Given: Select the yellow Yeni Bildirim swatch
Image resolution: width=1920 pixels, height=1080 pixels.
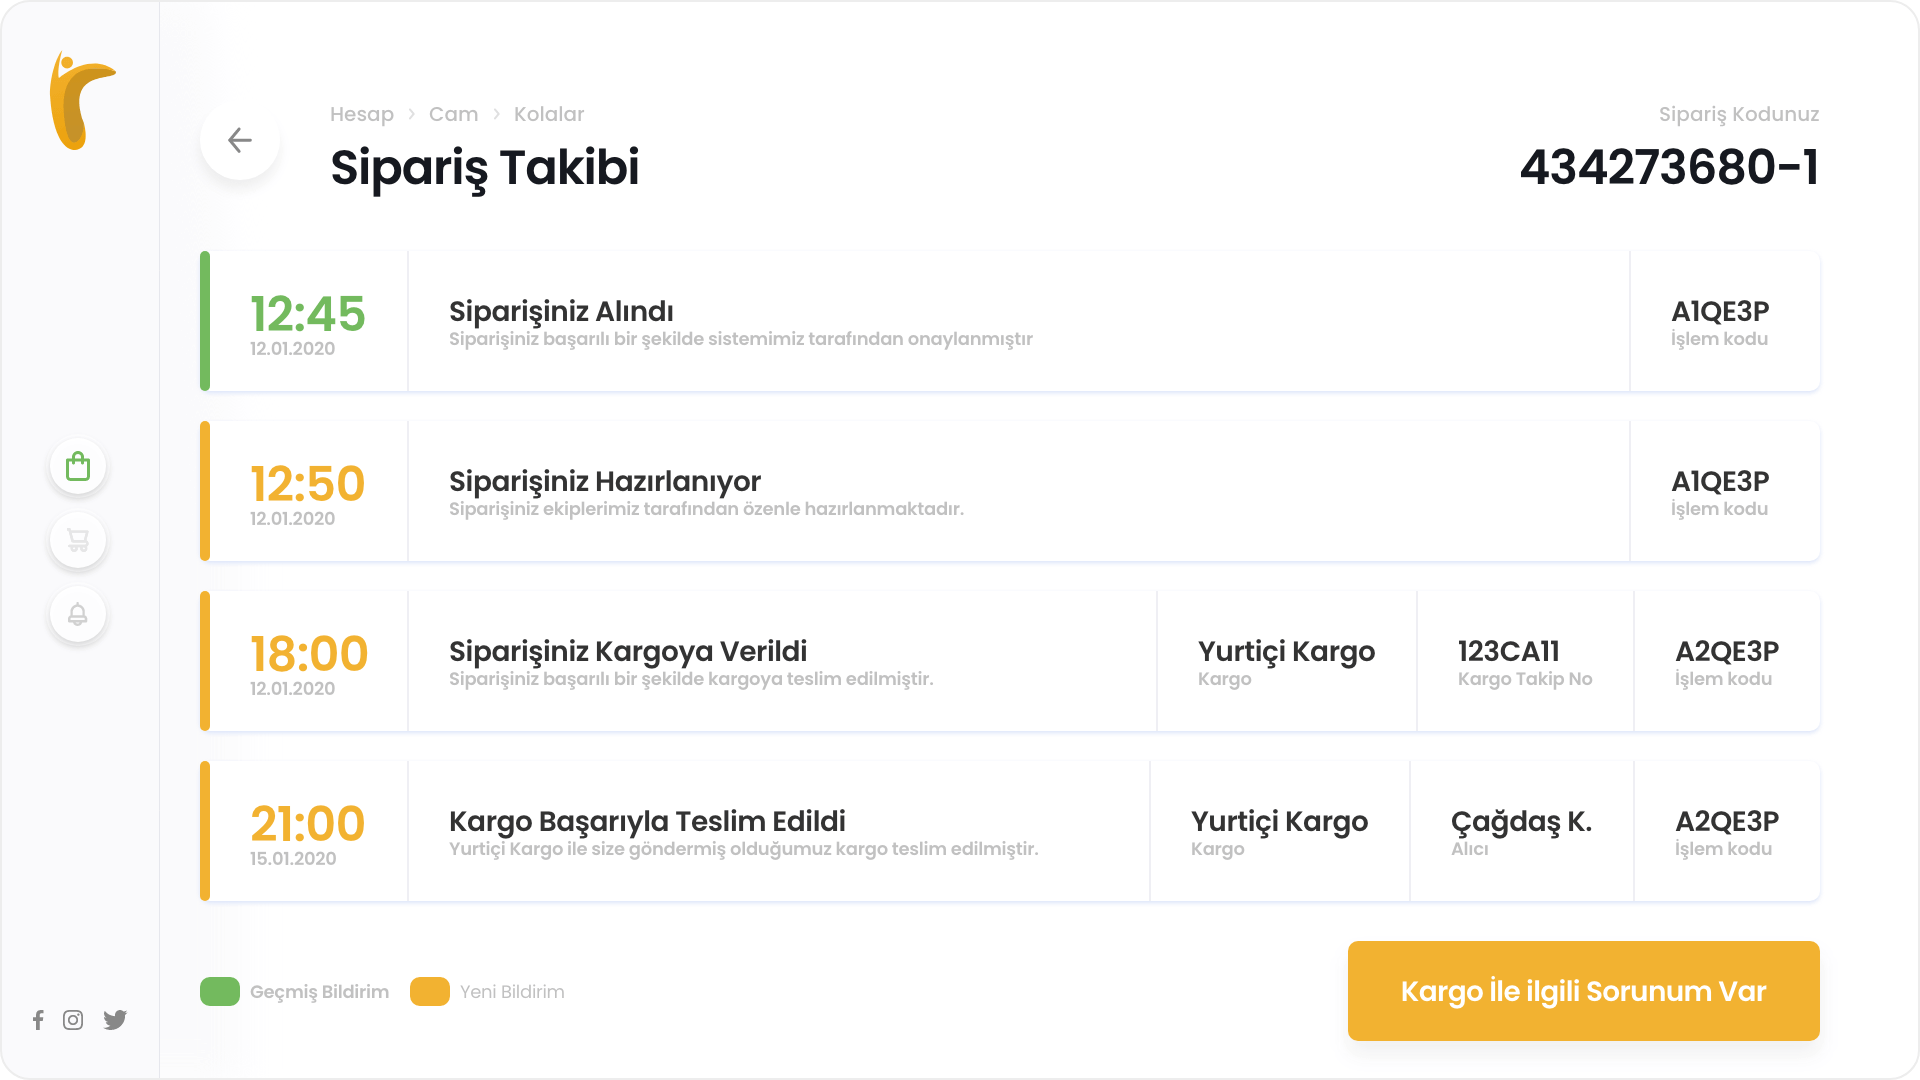Looking at the screenshot, I should click(430, 991).
